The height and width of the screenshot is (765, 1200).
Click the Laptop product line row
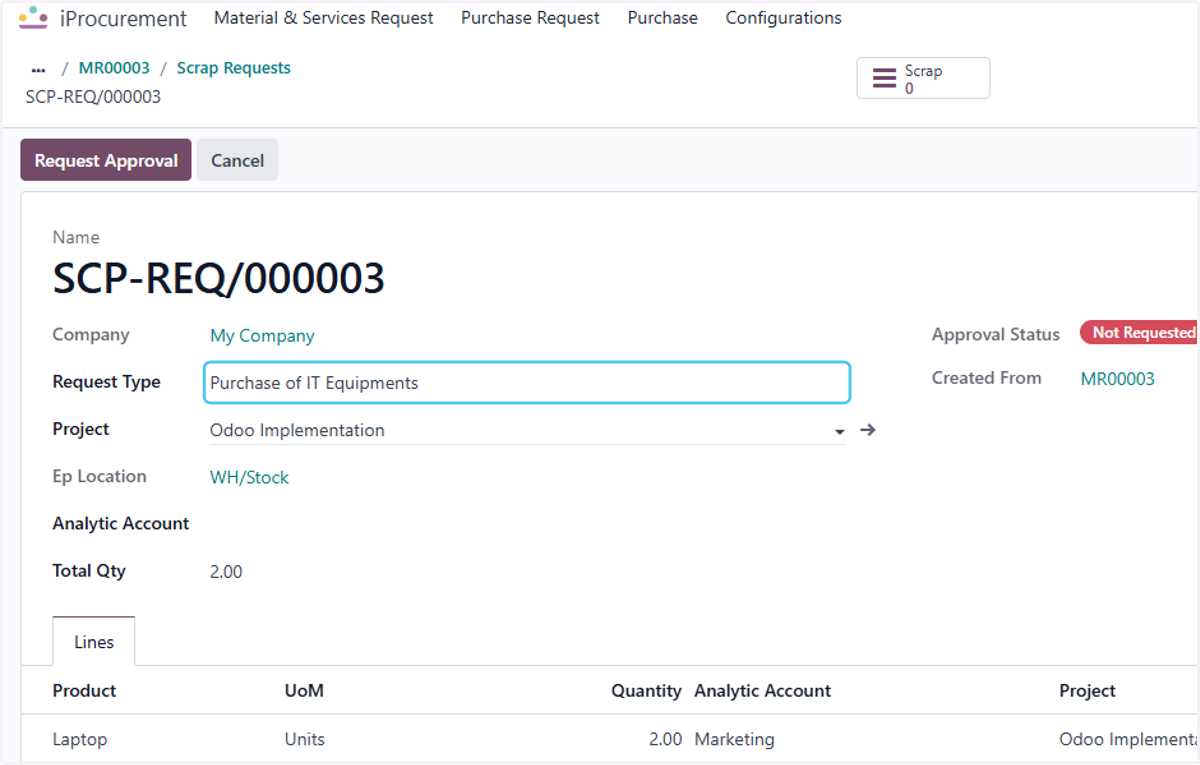(x=610, y=740)
